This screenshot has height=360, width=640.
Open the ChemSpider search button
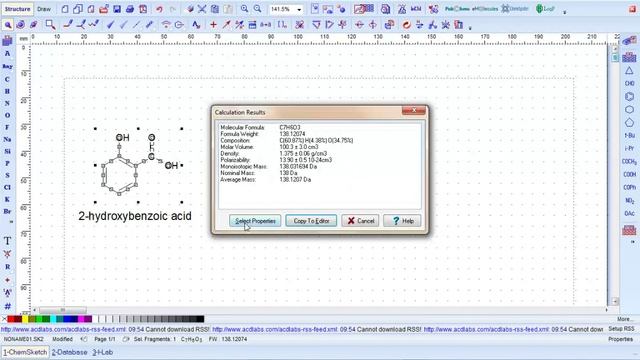[x=515, y=9]
